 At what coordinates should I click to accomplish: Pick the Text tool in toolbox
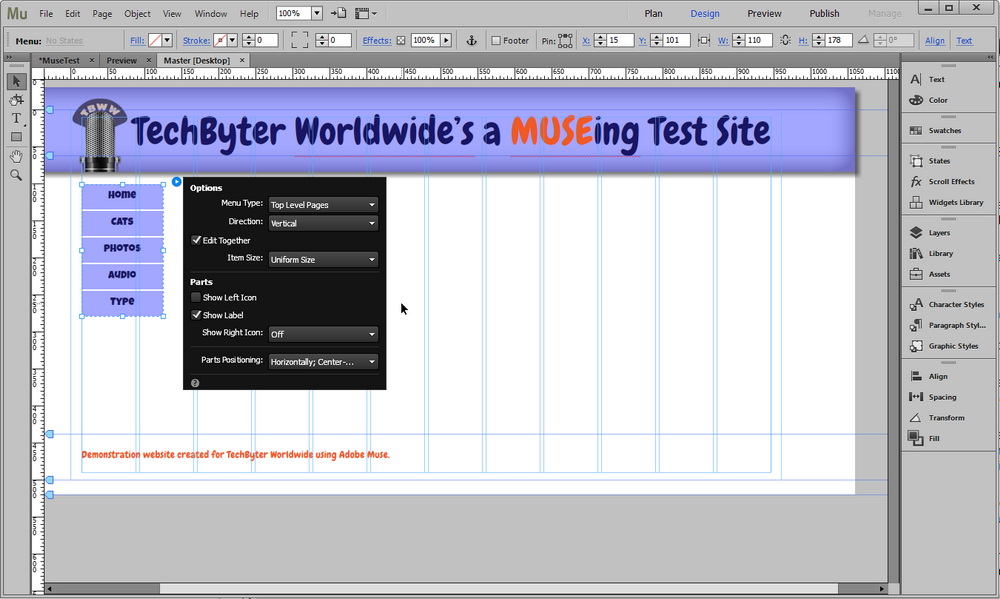17,118
